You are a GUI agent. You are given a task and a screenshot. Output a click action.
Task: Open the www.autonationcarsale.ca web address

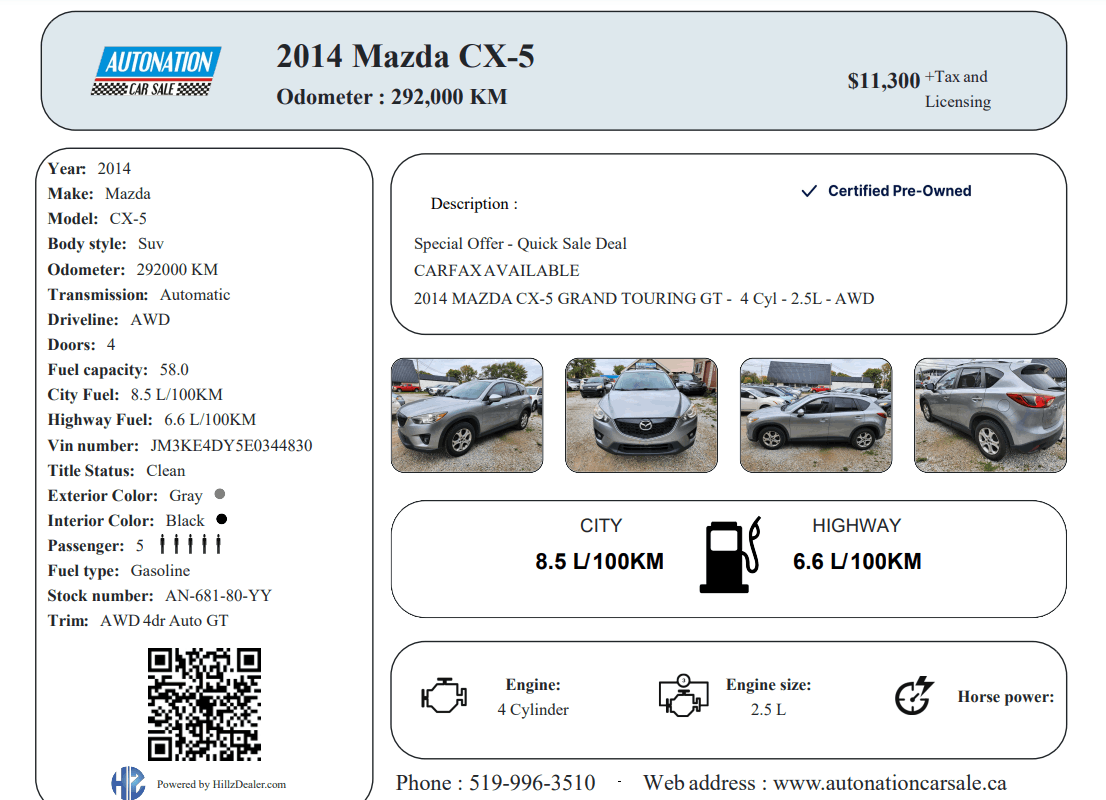[x=889, y=783]
